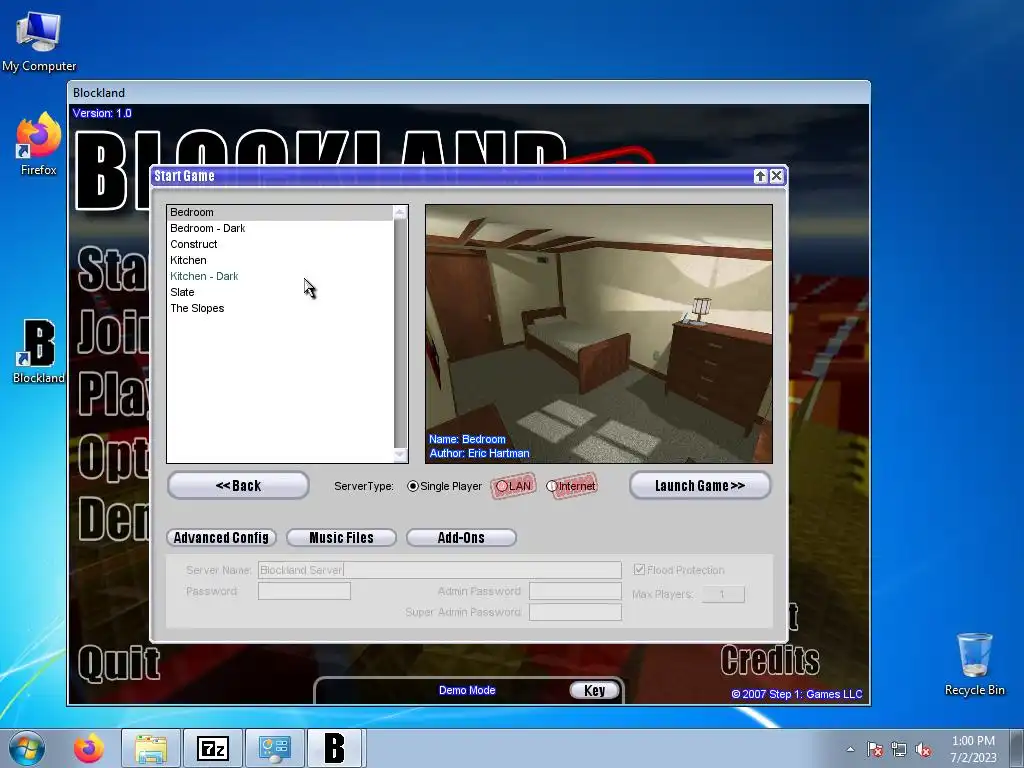Open the My Computer desktop icon
The width and height of the screenshot is (1024, 768).
click(39, 40)
